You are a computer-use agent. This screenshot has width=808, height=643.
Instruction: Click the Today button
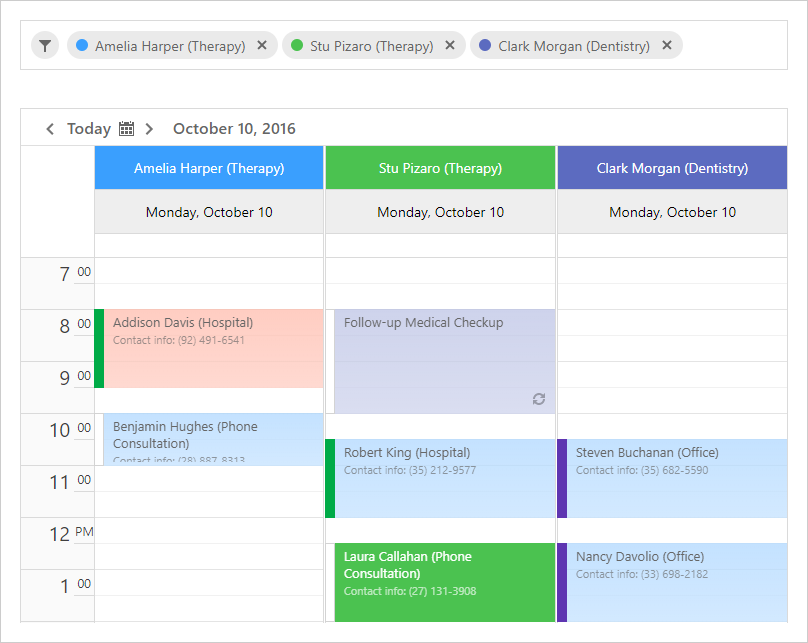89,129
